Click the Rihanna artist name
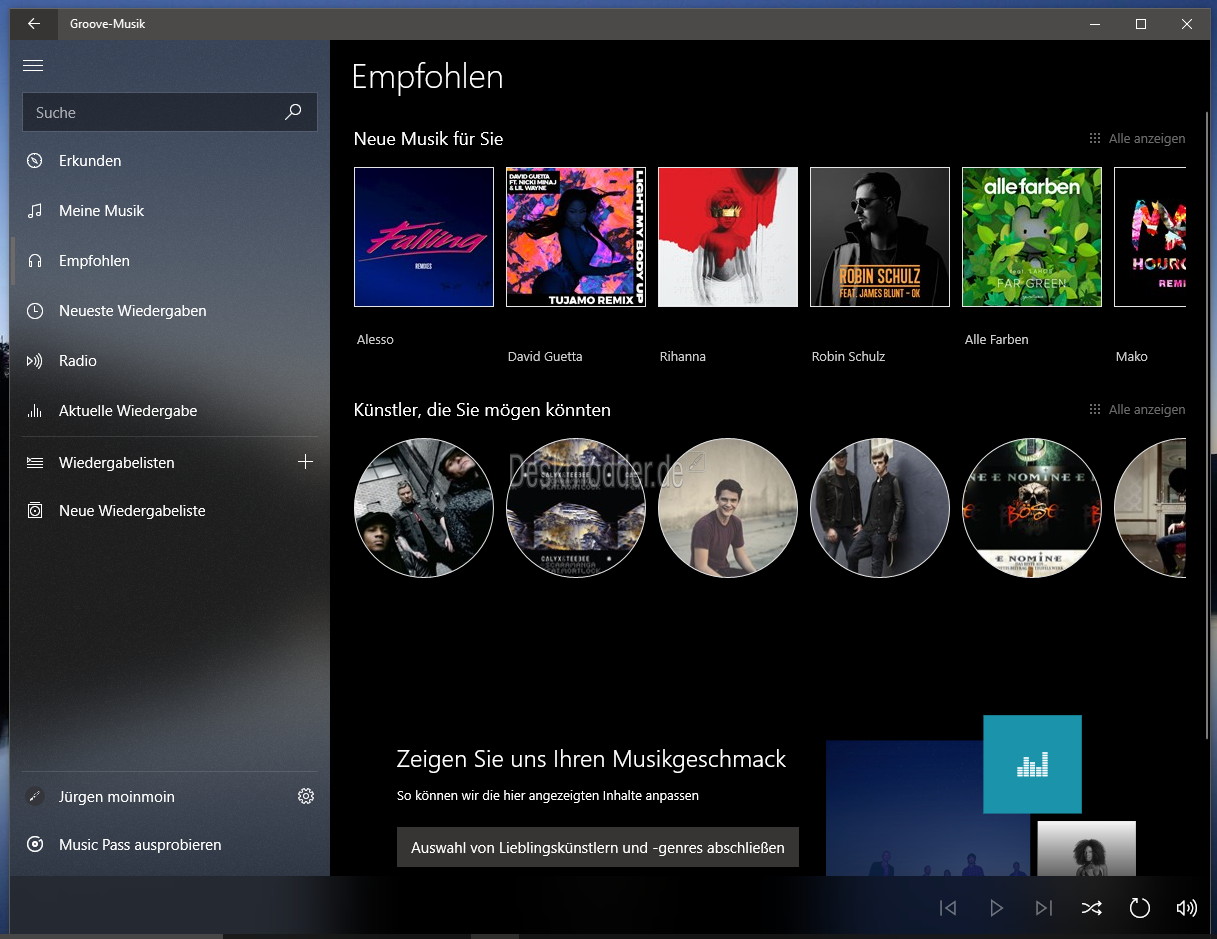 pyautogui.click(x=683, y=357)
